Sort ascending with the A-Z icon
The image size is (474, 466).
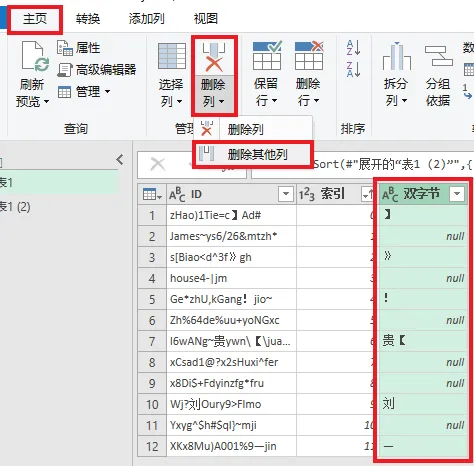click(353, 48)
